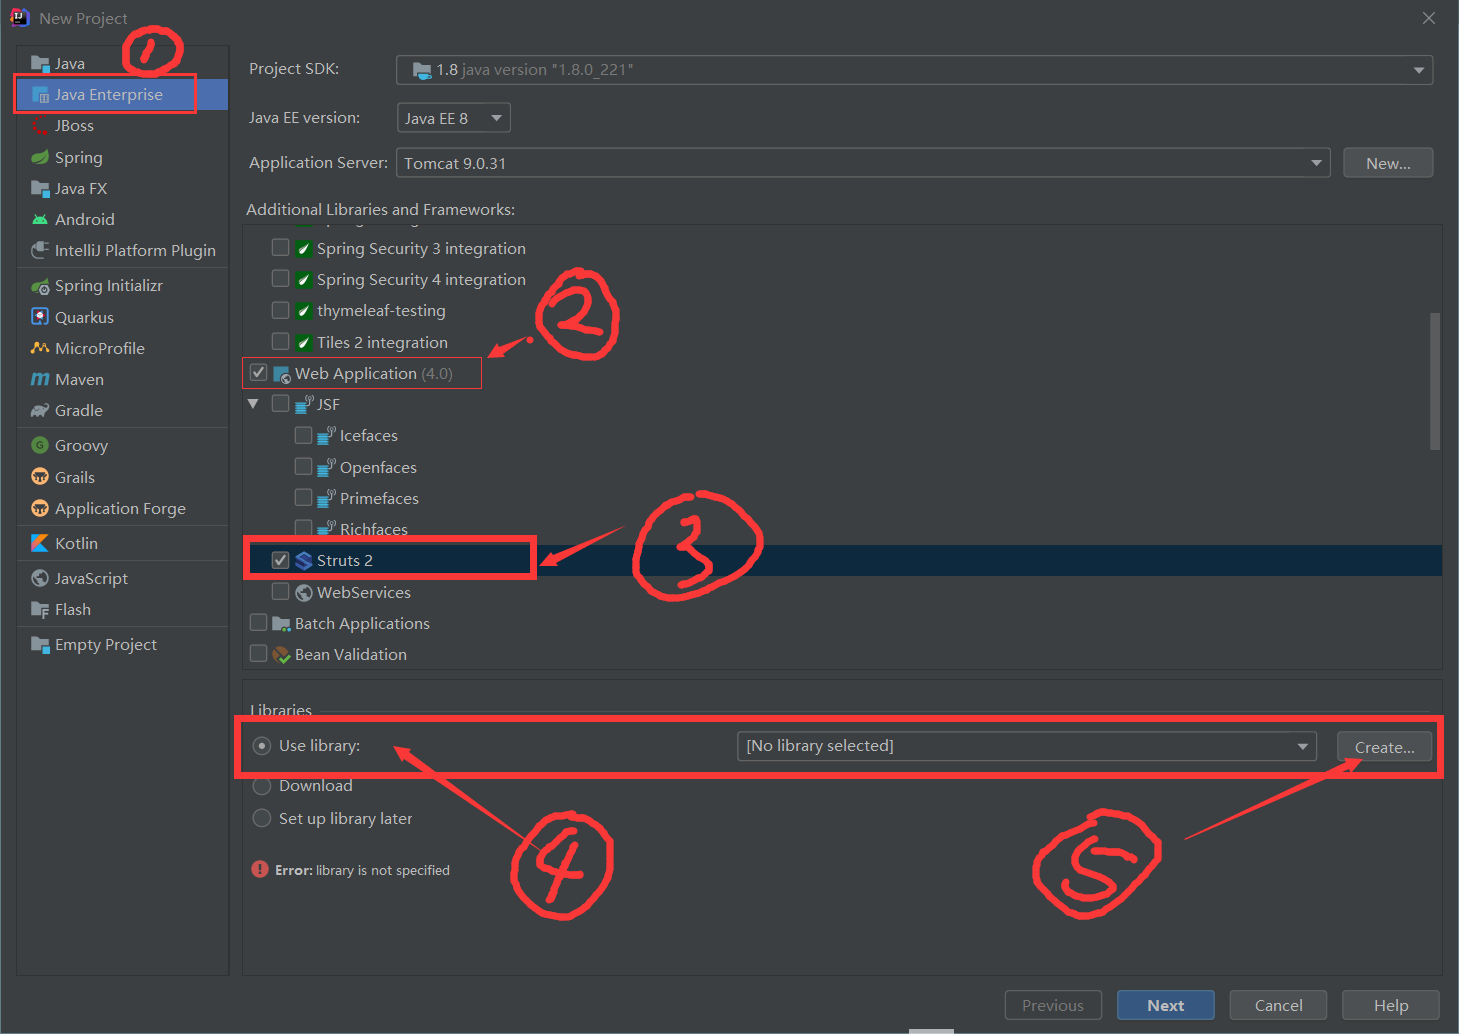Click the Next button

(x=1166, y=1005)
